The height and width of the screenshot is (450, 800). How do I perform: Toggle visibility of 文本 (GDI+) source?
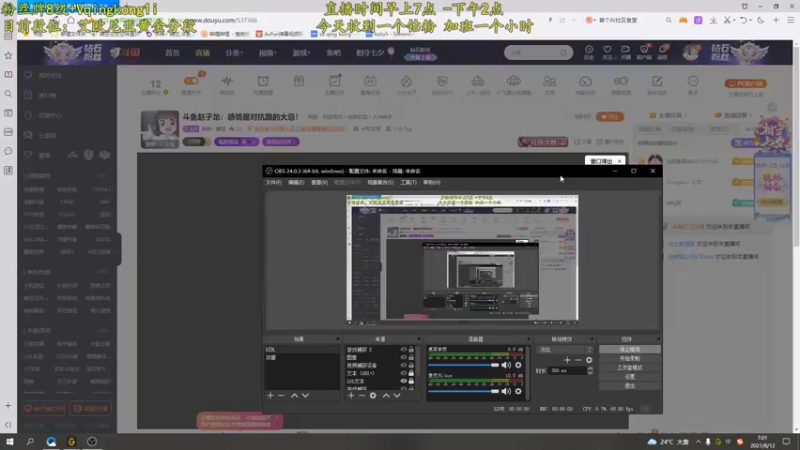404,373
